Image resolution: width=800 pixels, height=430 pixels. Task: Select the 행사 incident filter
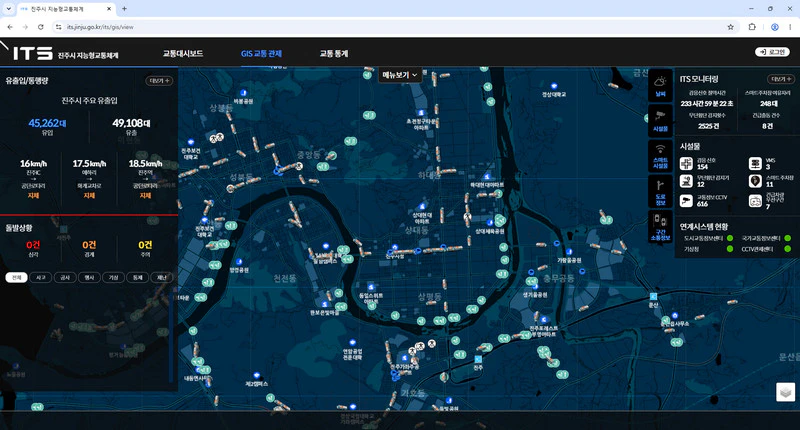point(89,277)
